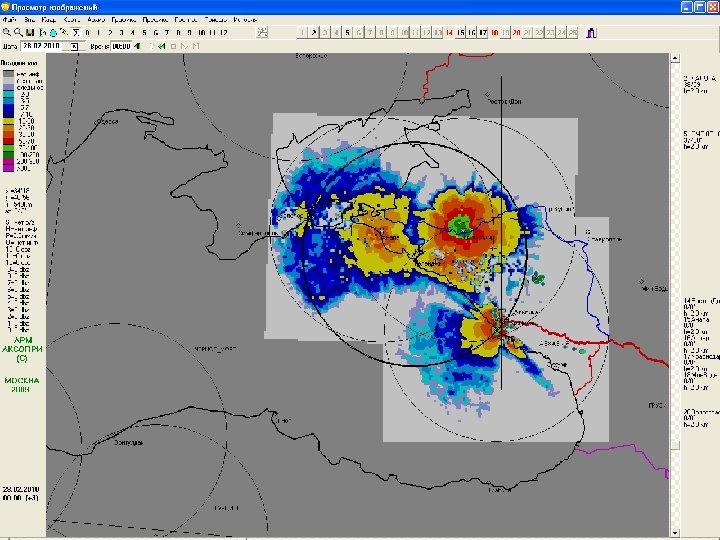Viewport: 720px width, 540px height.
Task: Toggle red radar station button 14
Action: (449, 33)
